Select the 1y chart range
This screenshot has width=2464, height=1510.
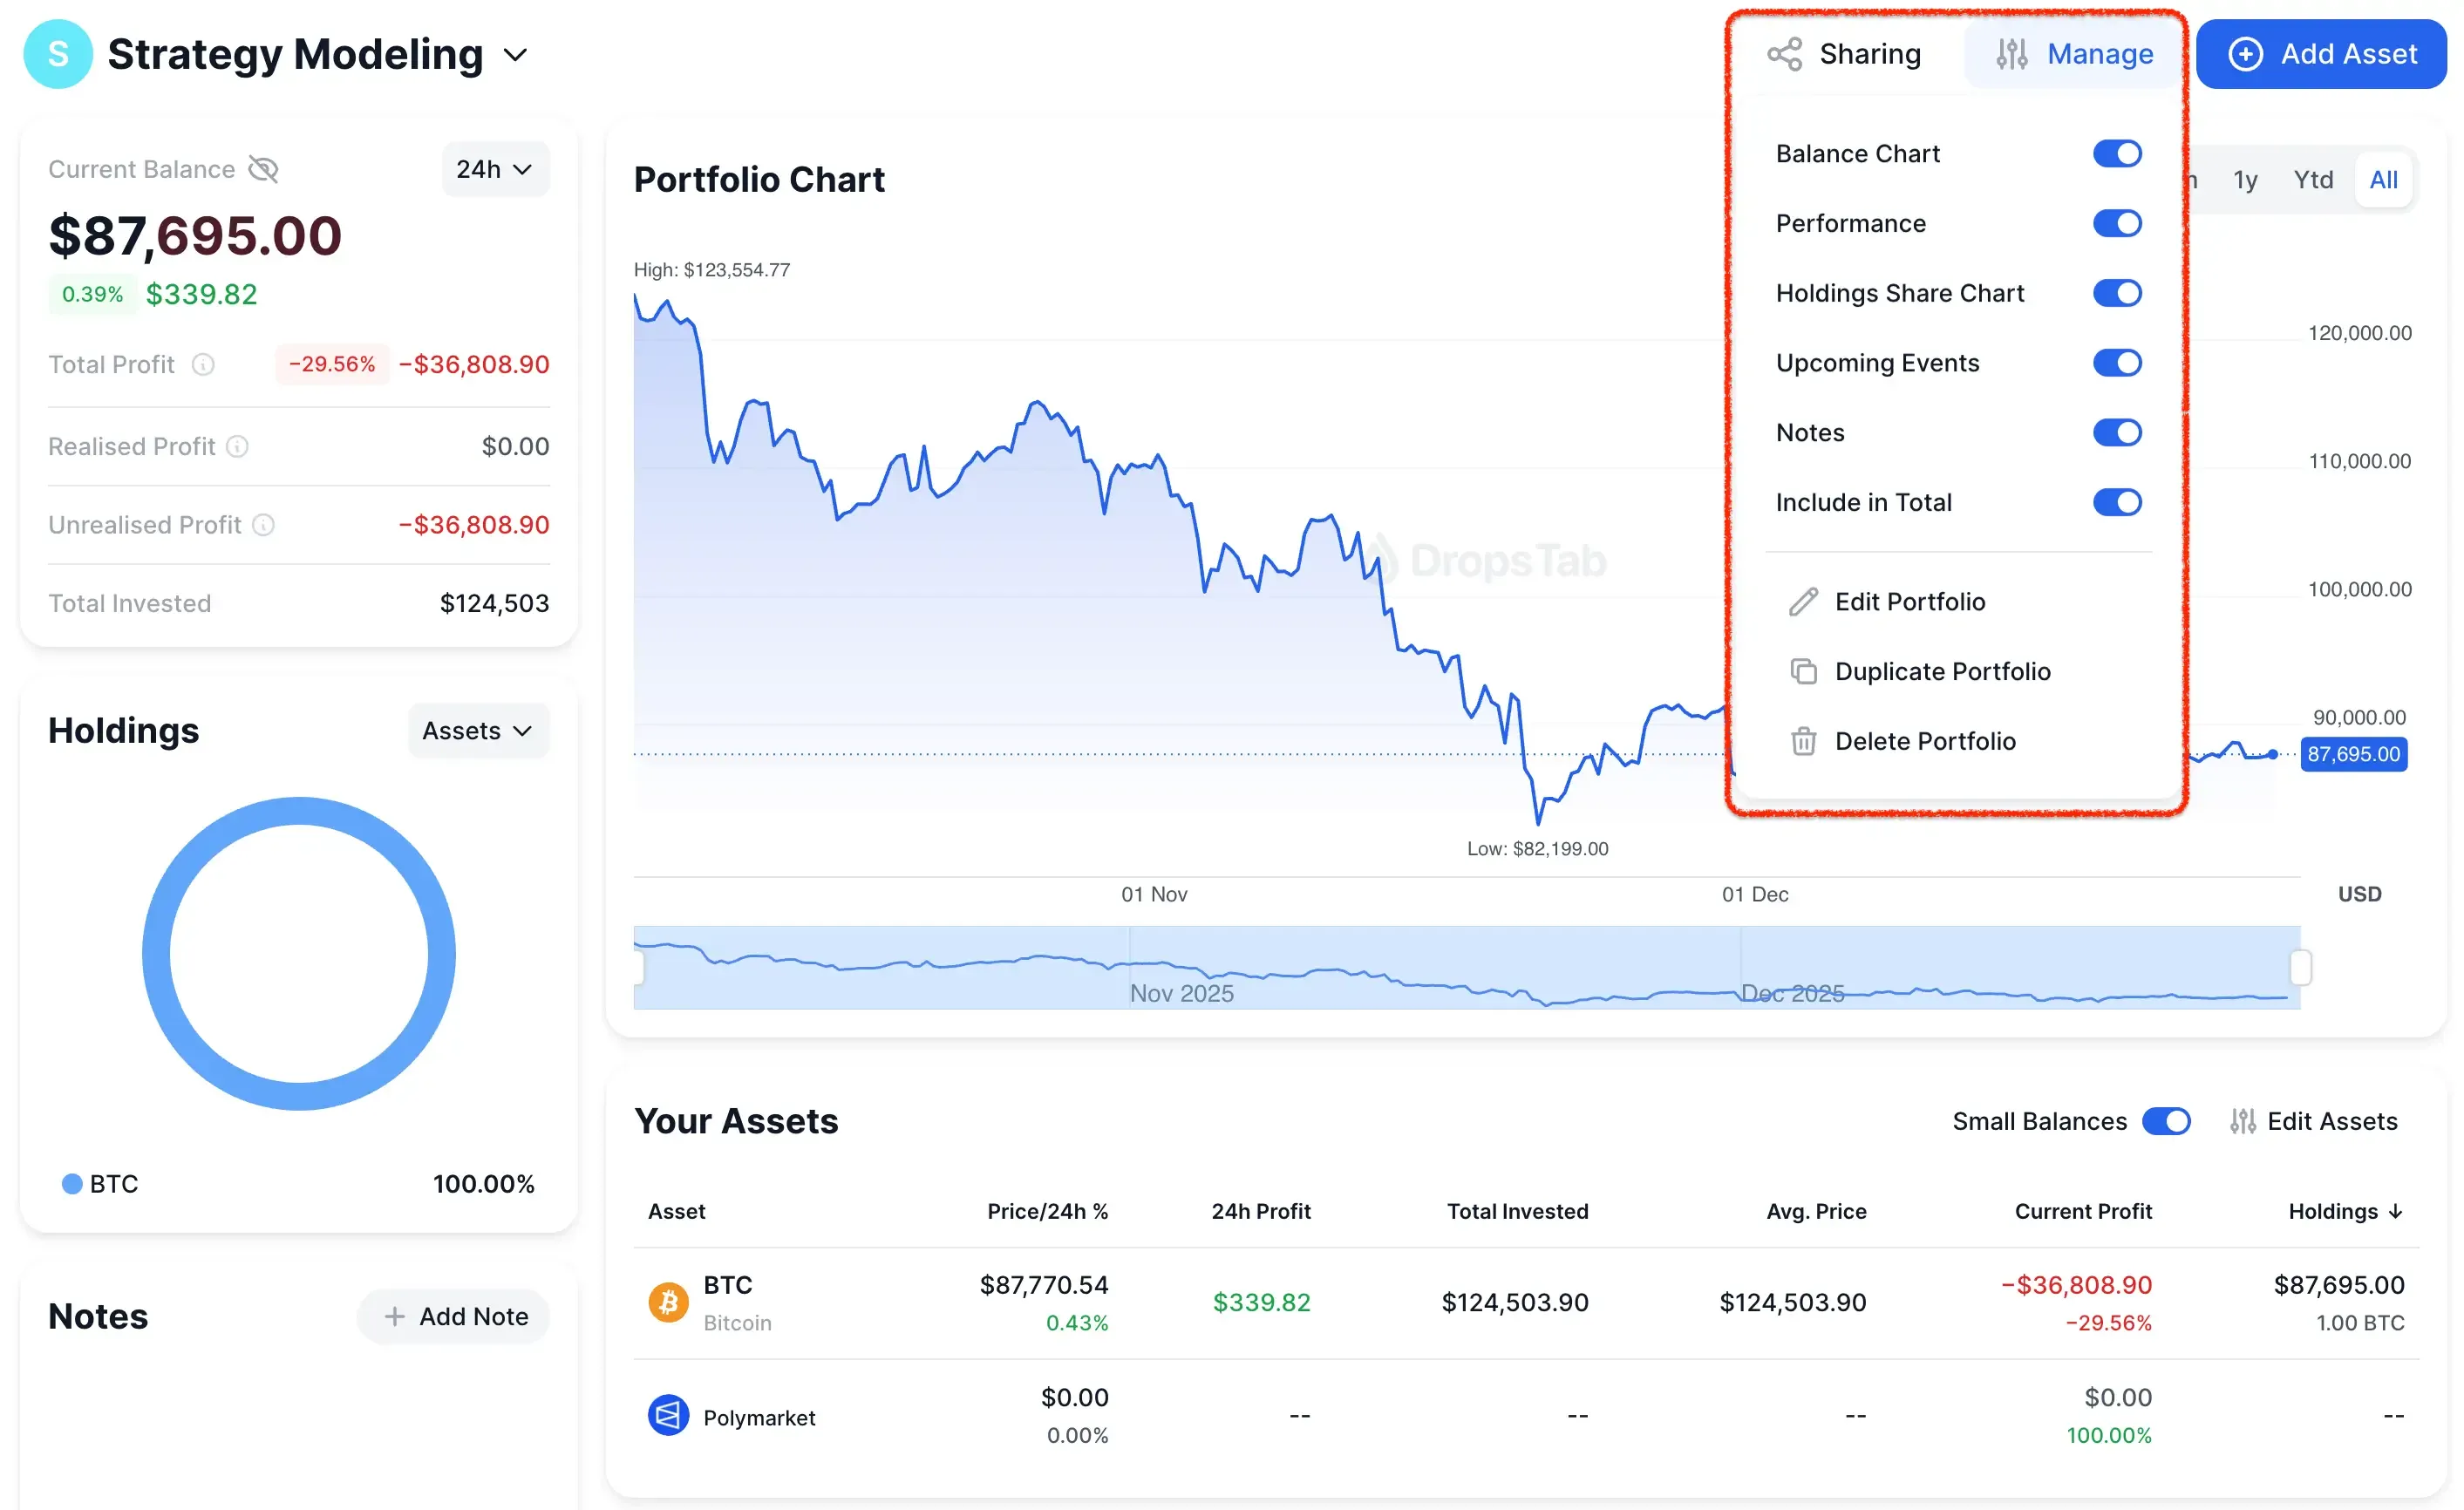point(2245,179)
